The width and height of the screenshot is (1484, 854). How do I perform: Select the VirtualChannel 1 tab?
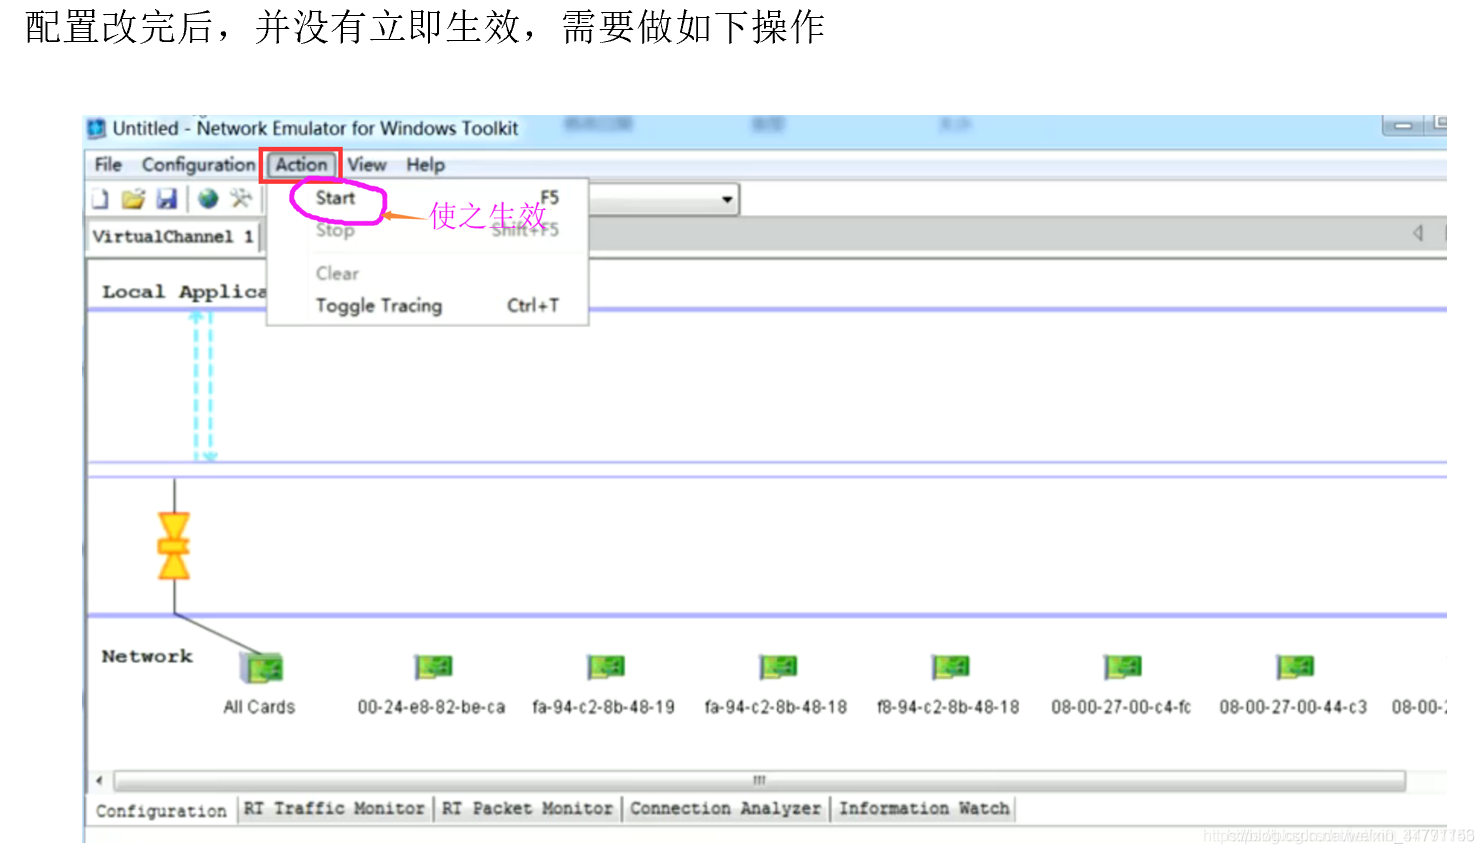[172, 237]
